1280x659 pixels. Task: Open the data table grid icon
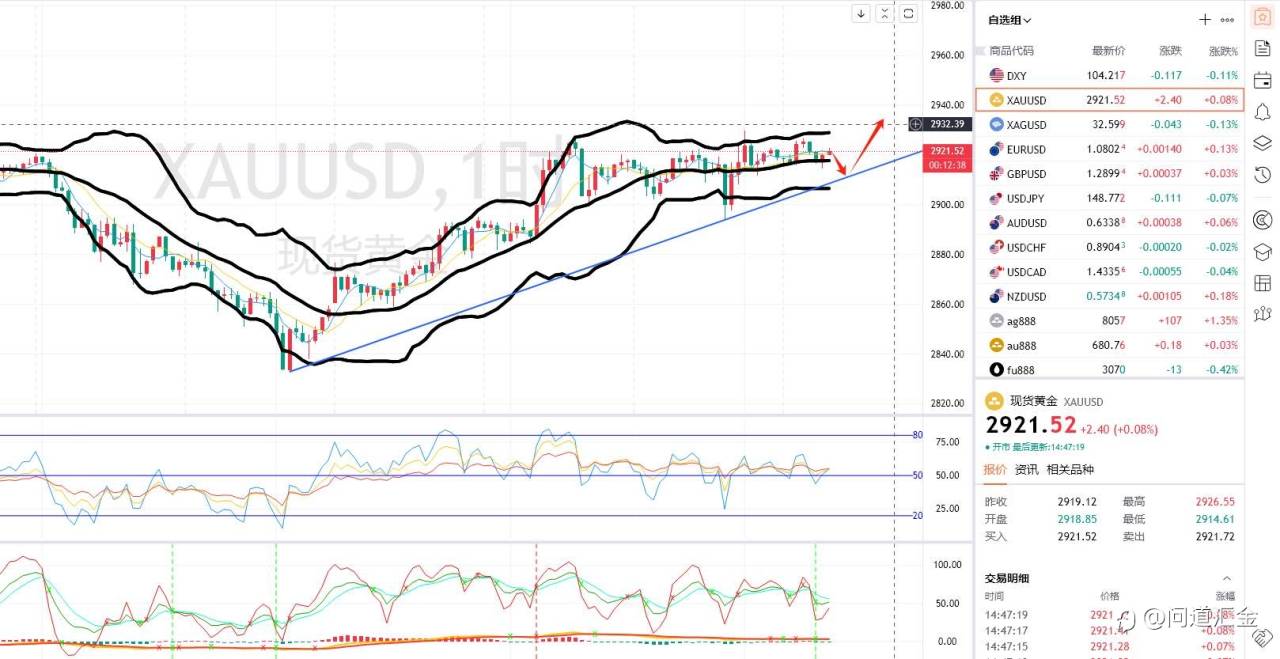tap(1262, 284)
